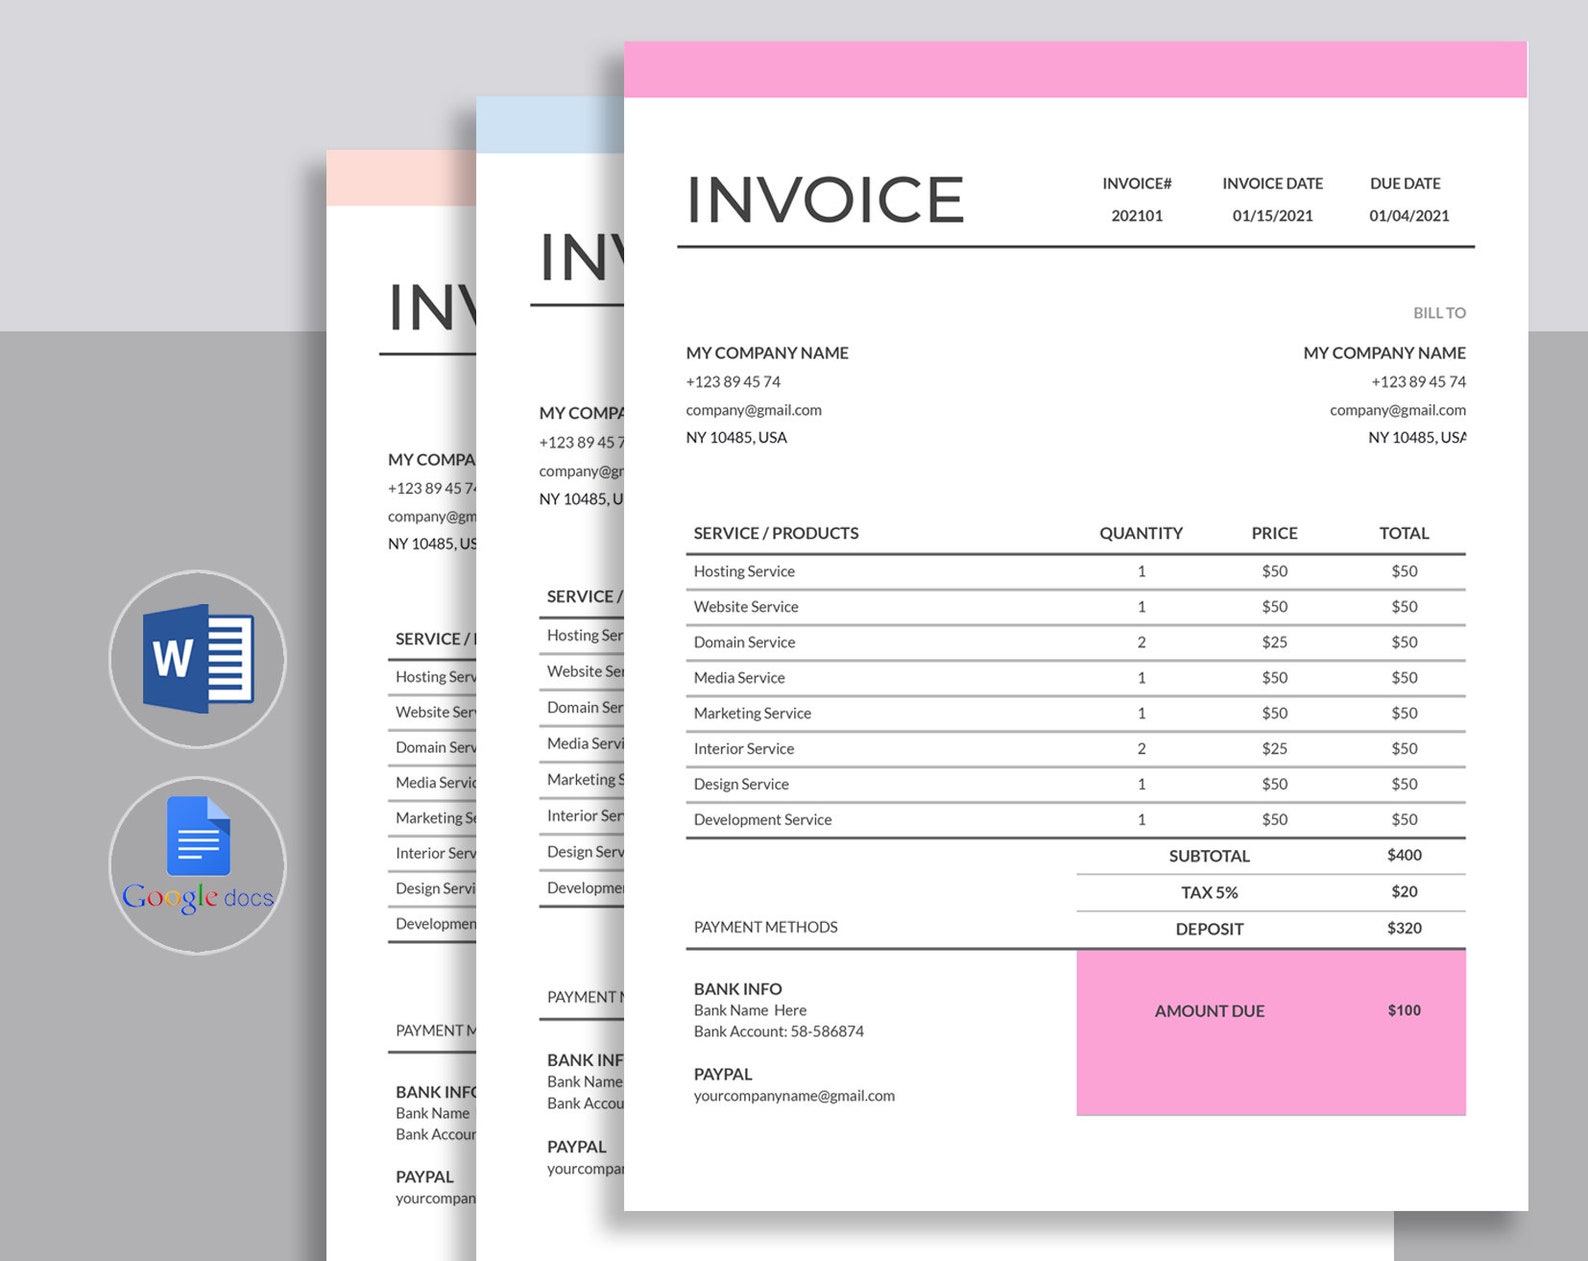The height and width of the screenshot is (1261, 1588).
Task: Select the Marketing Service row name
Action: point(752,713)
